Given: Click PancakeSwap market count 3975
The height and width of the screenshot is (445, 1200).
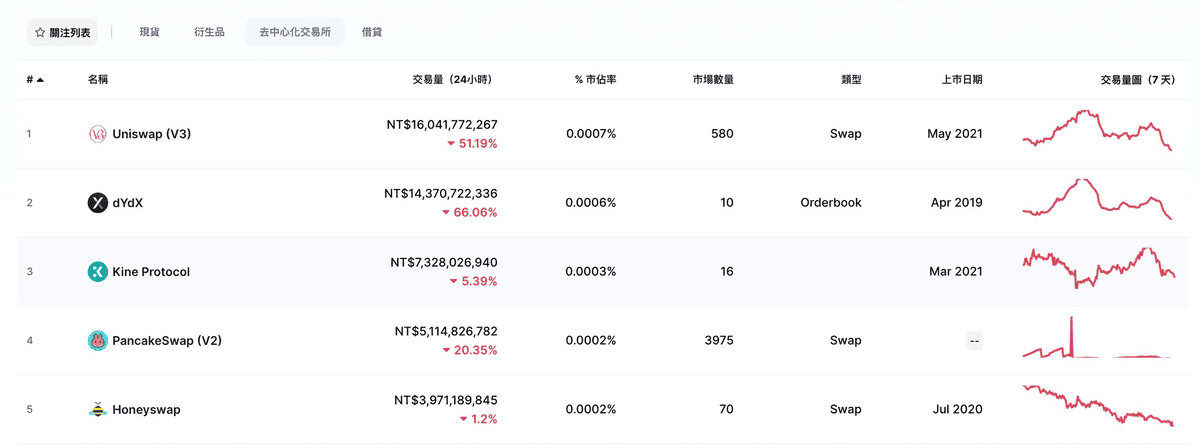Looking at the screenshot, I should [719, 340].
